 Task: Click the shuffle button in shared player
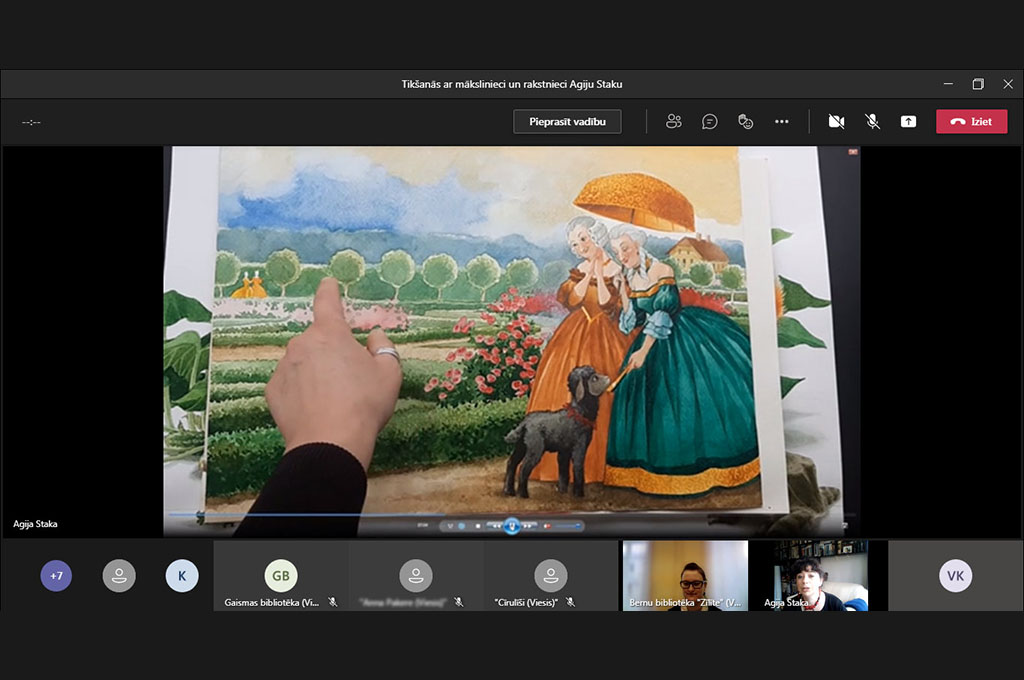450,526
